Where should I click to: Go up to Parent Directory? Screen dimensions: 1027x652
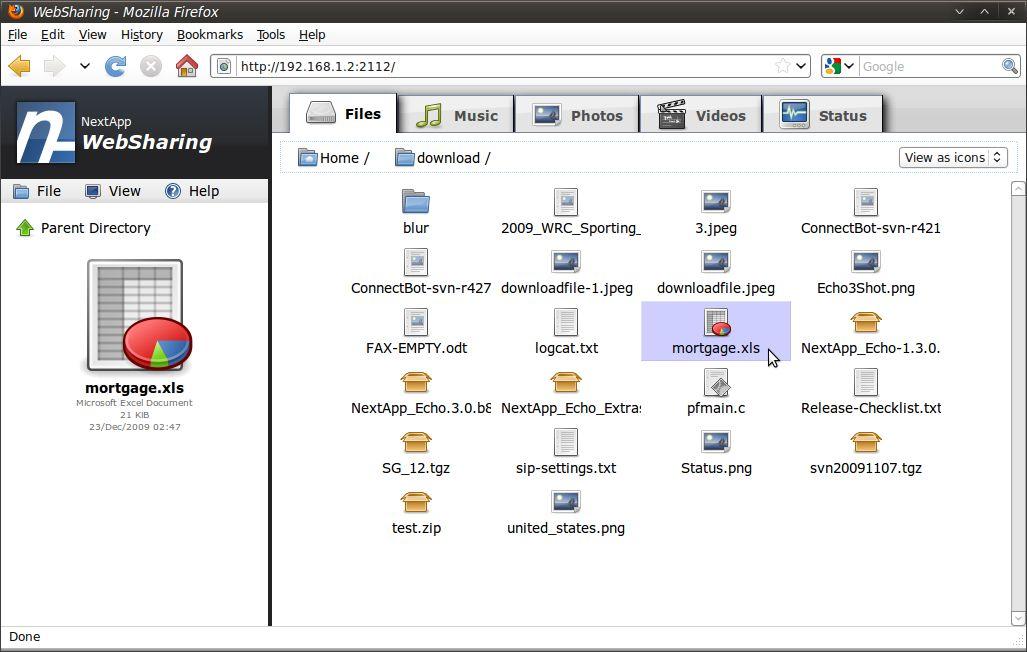(x=84, y=228)
